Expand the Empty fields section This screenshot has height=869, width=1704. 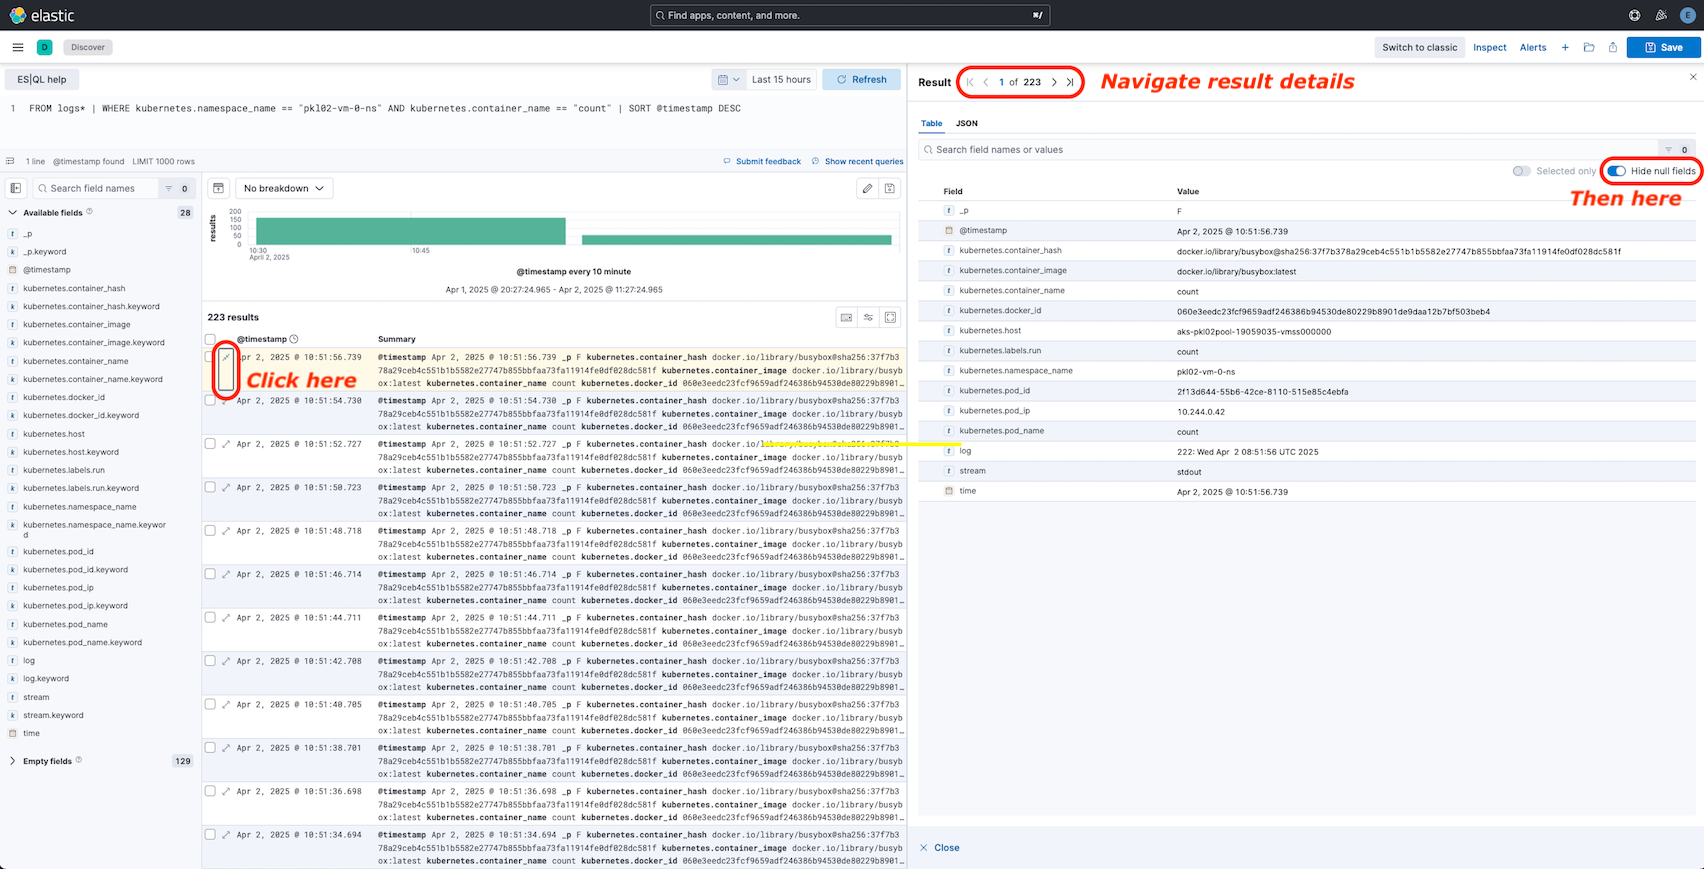[x=47, y=761]
